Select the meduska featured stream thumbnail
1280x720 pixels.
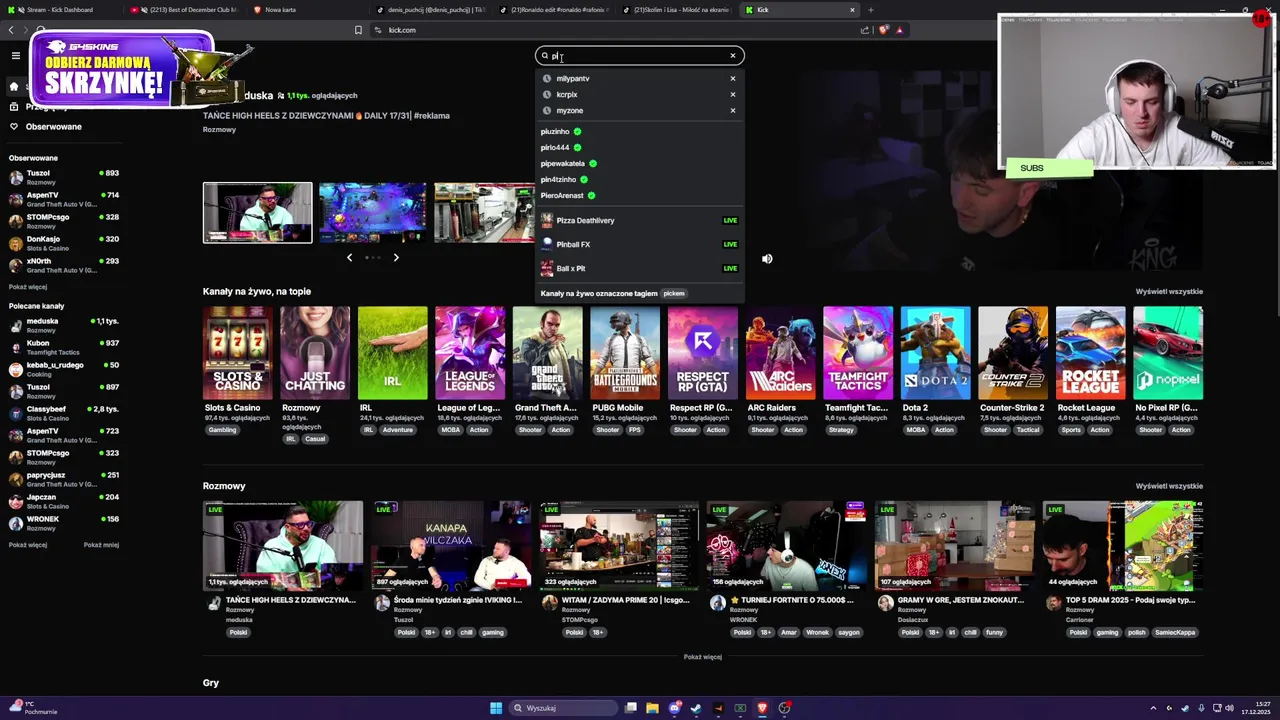tap(258, 212)
